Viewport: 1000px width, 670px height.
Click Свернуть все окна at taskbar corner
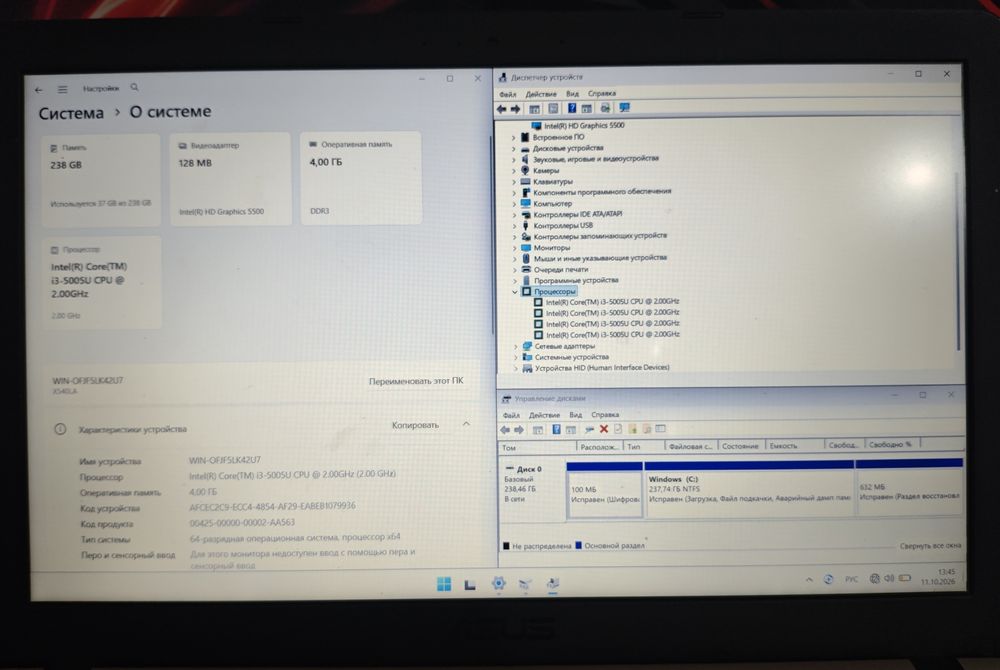(x=930, y=546)
